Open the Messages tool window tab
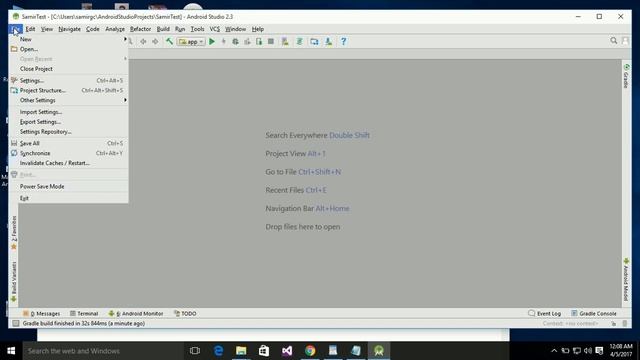The image size is (640, 360). point(42,313)
